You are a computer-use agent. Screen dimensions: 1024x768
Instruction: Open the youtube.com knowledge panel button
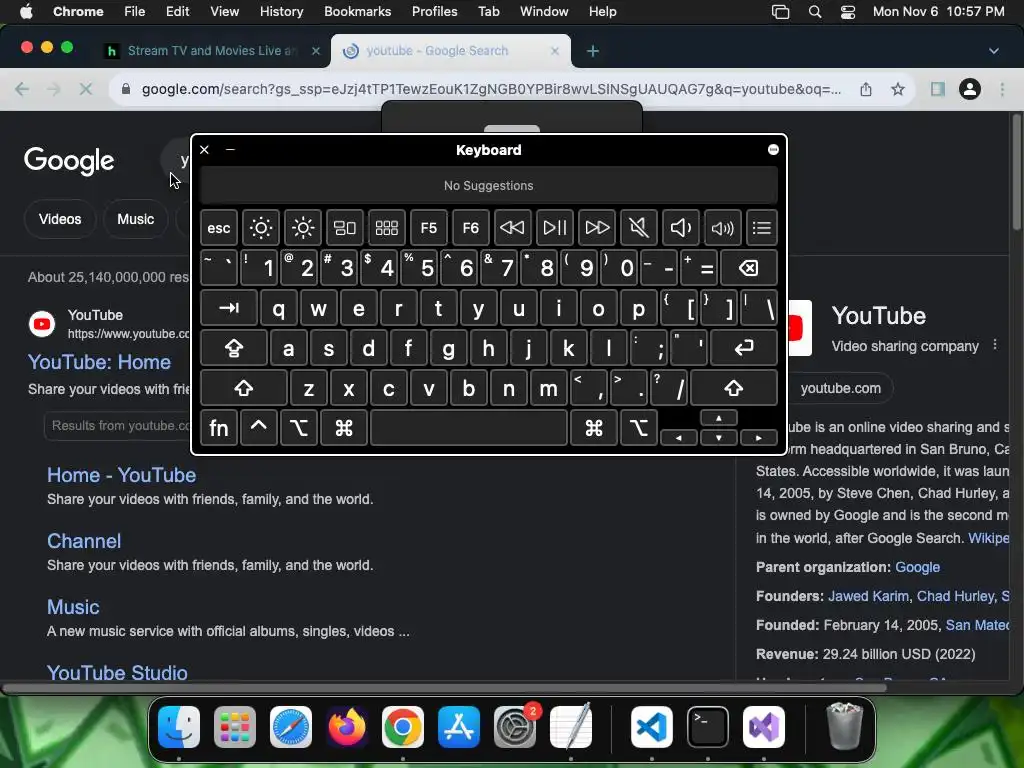pos(840,389)
